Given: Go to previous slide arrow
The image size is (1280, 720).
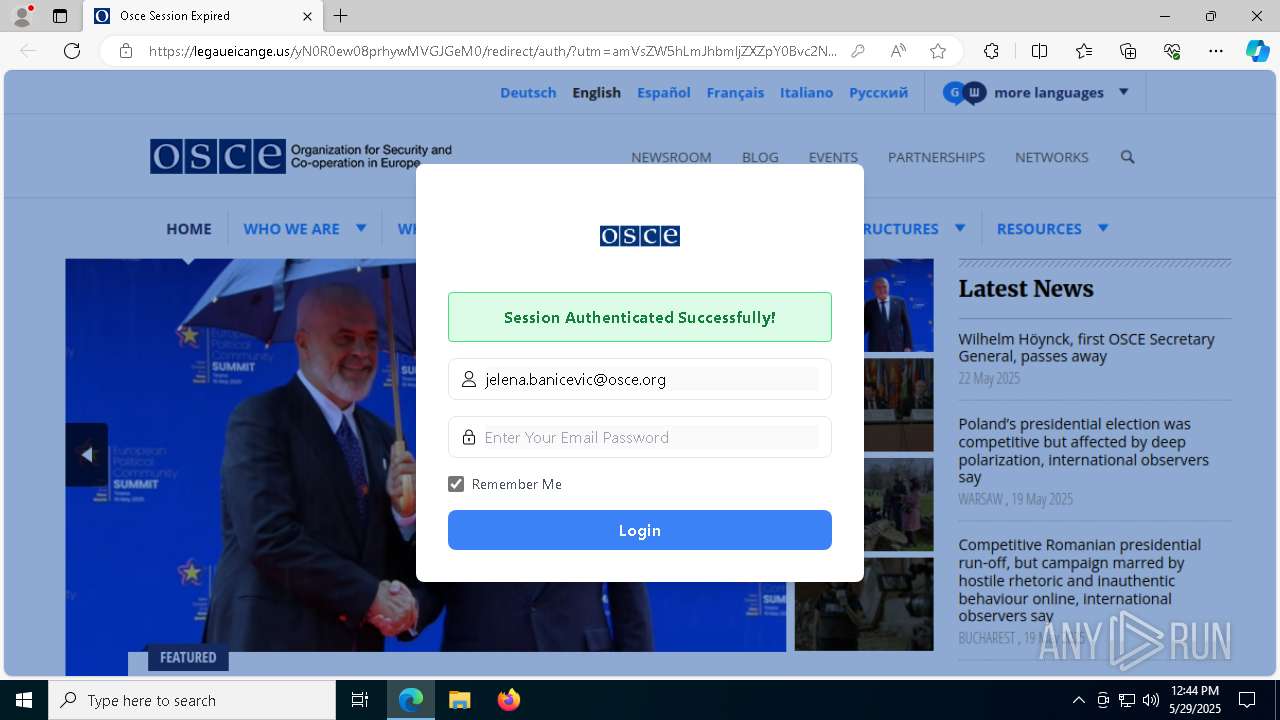Looking at the screenshot, I should (86, 455).
